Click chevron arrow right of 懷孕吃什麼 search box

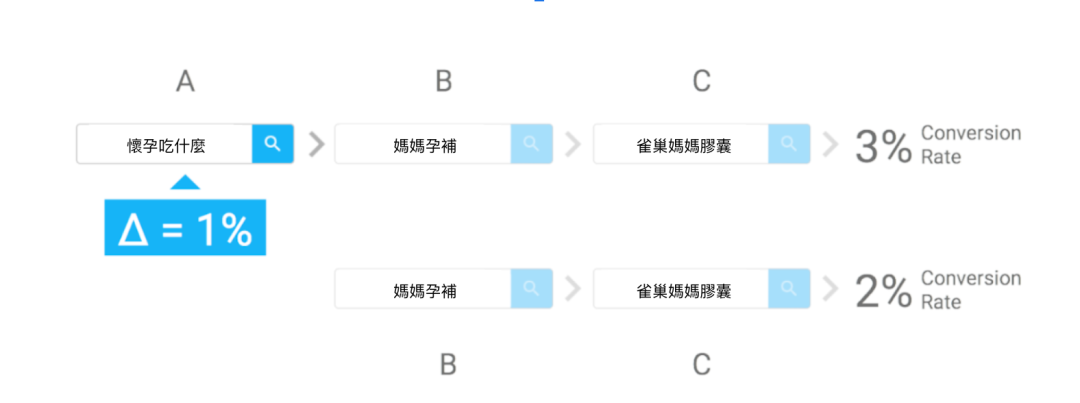(317, 145)
